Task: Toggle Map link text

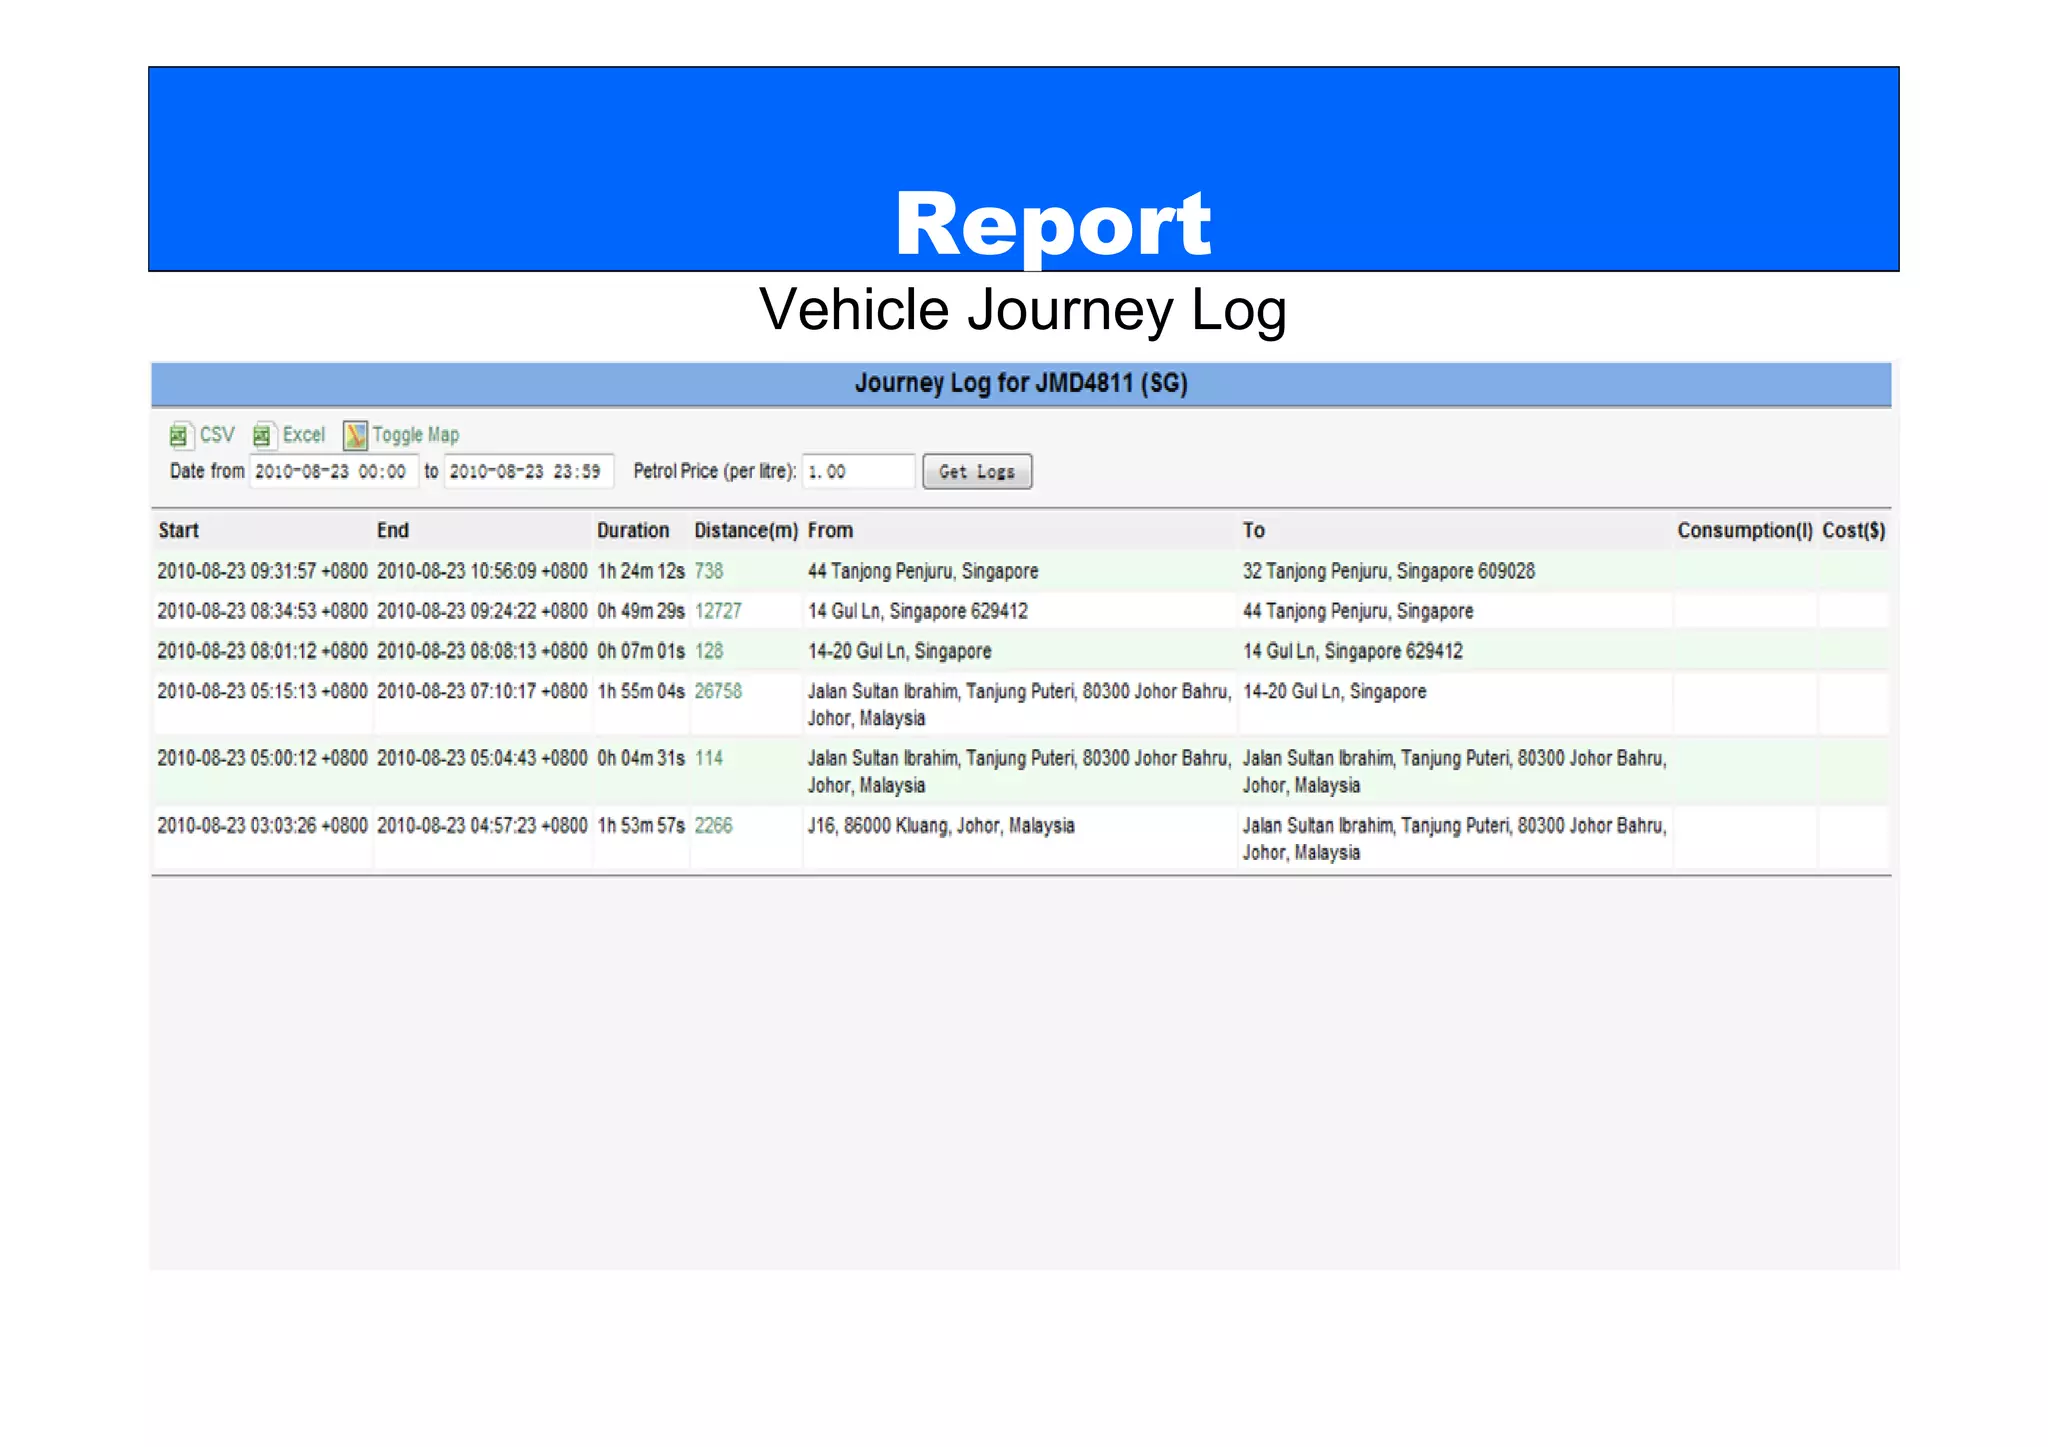Action: point(416,435)
